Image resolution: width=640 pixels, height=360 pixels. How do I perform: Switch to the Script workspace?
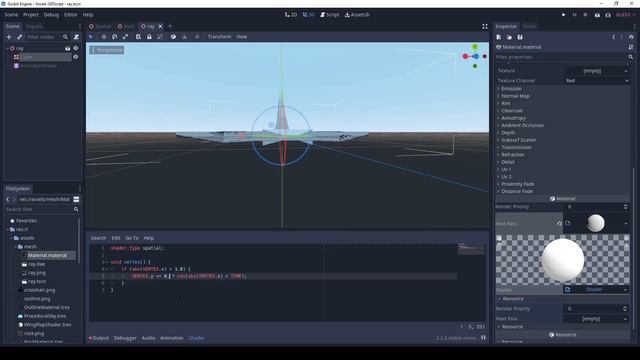click(x=329, y=15)
